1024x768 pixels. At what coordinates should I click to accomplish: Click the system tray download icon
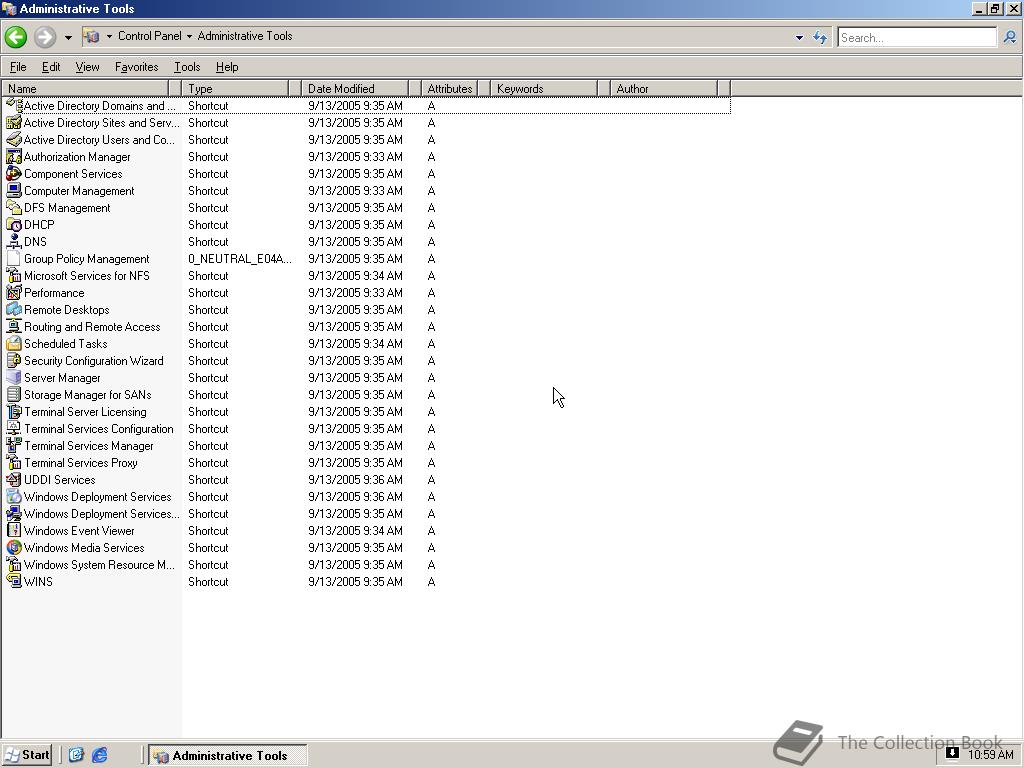(x=953, y=753)
